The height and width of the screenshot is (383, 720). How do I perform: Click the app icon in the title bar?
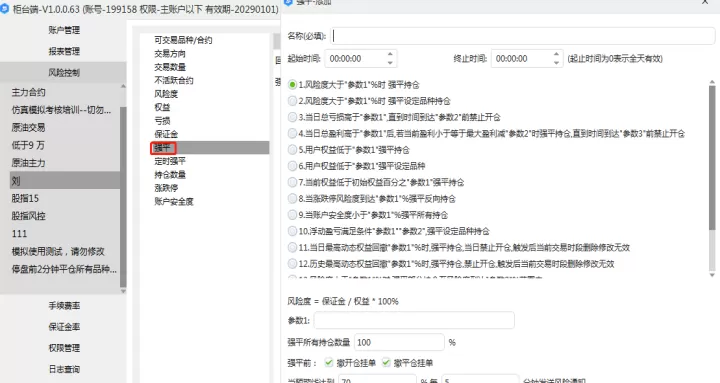pos(5,9)
